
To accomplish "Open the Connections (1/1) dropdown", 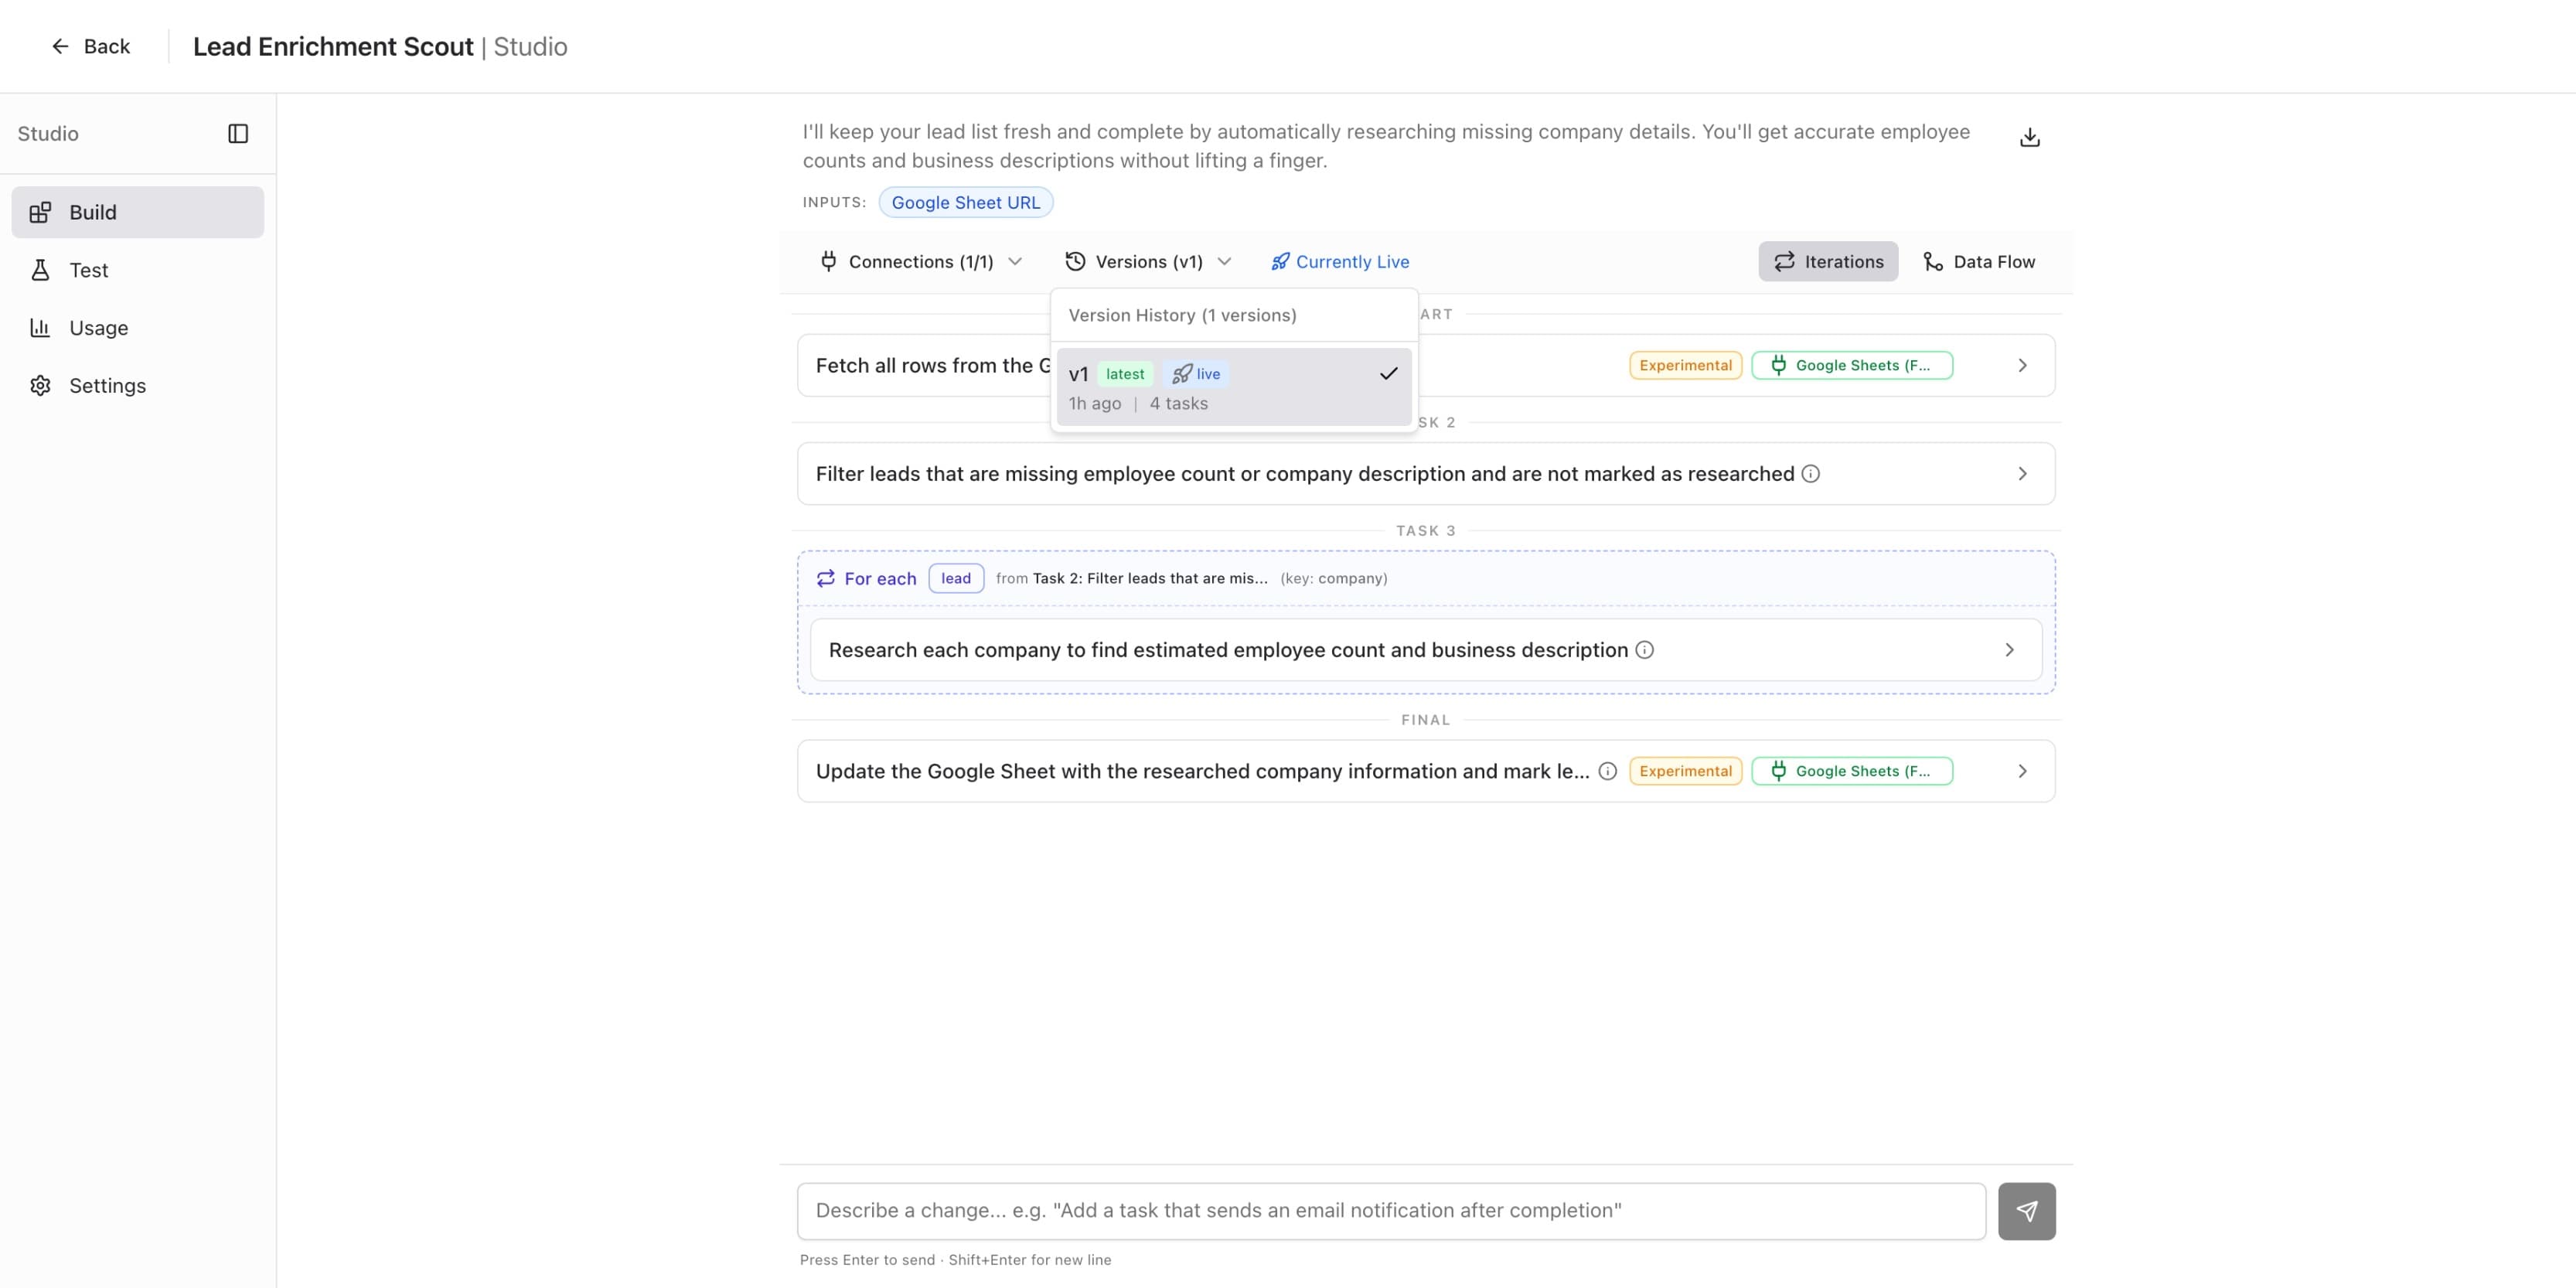I will [920, 262].
